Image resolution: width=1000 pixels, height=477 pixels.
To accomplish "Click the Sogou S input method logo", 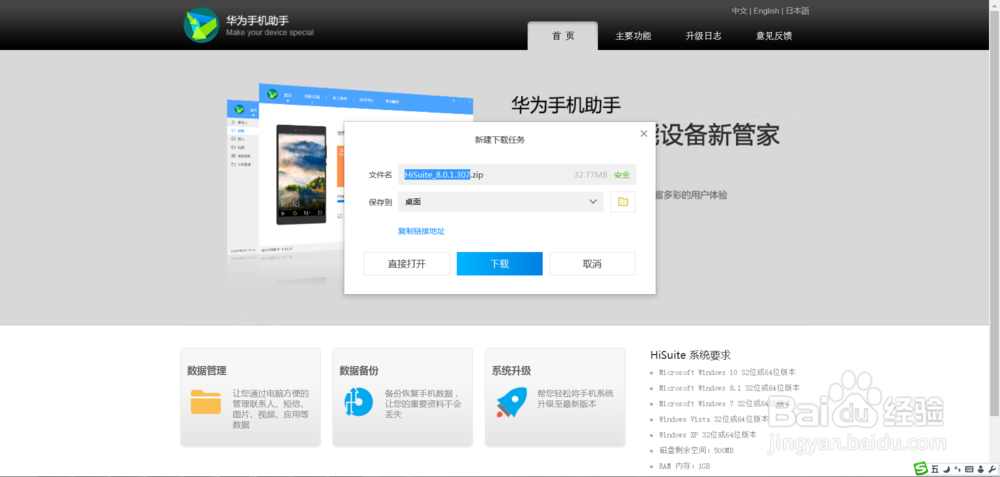I will [x=920, y=469].
